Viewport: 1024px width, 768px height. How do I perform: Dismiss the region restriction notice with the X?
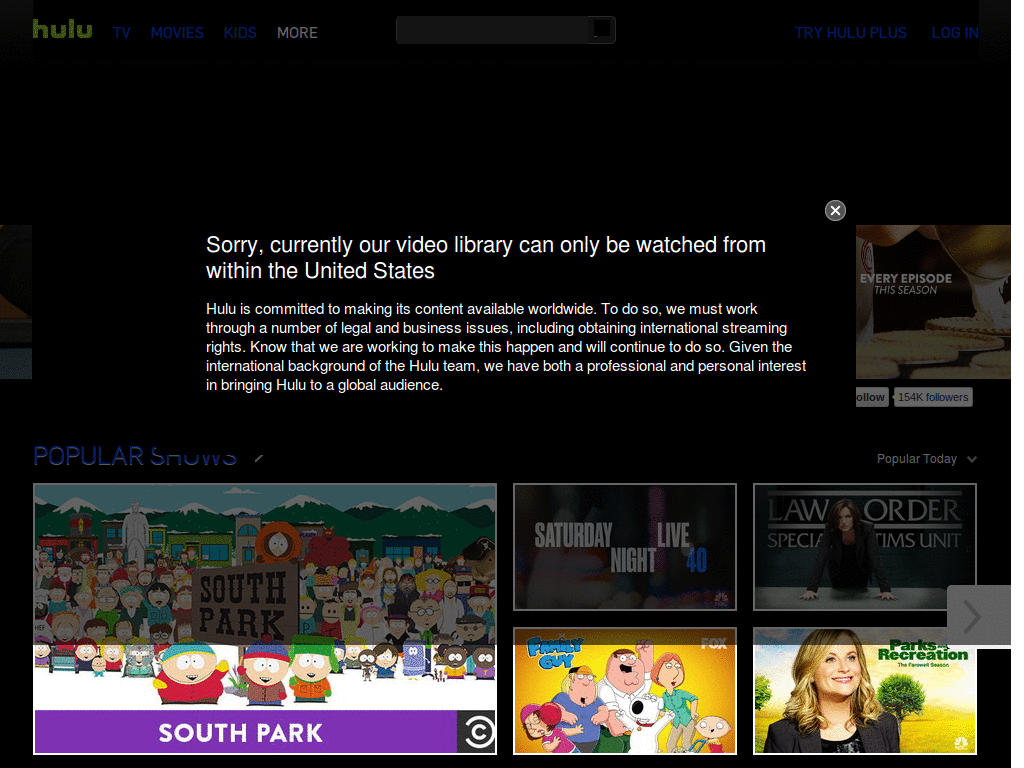835,210
